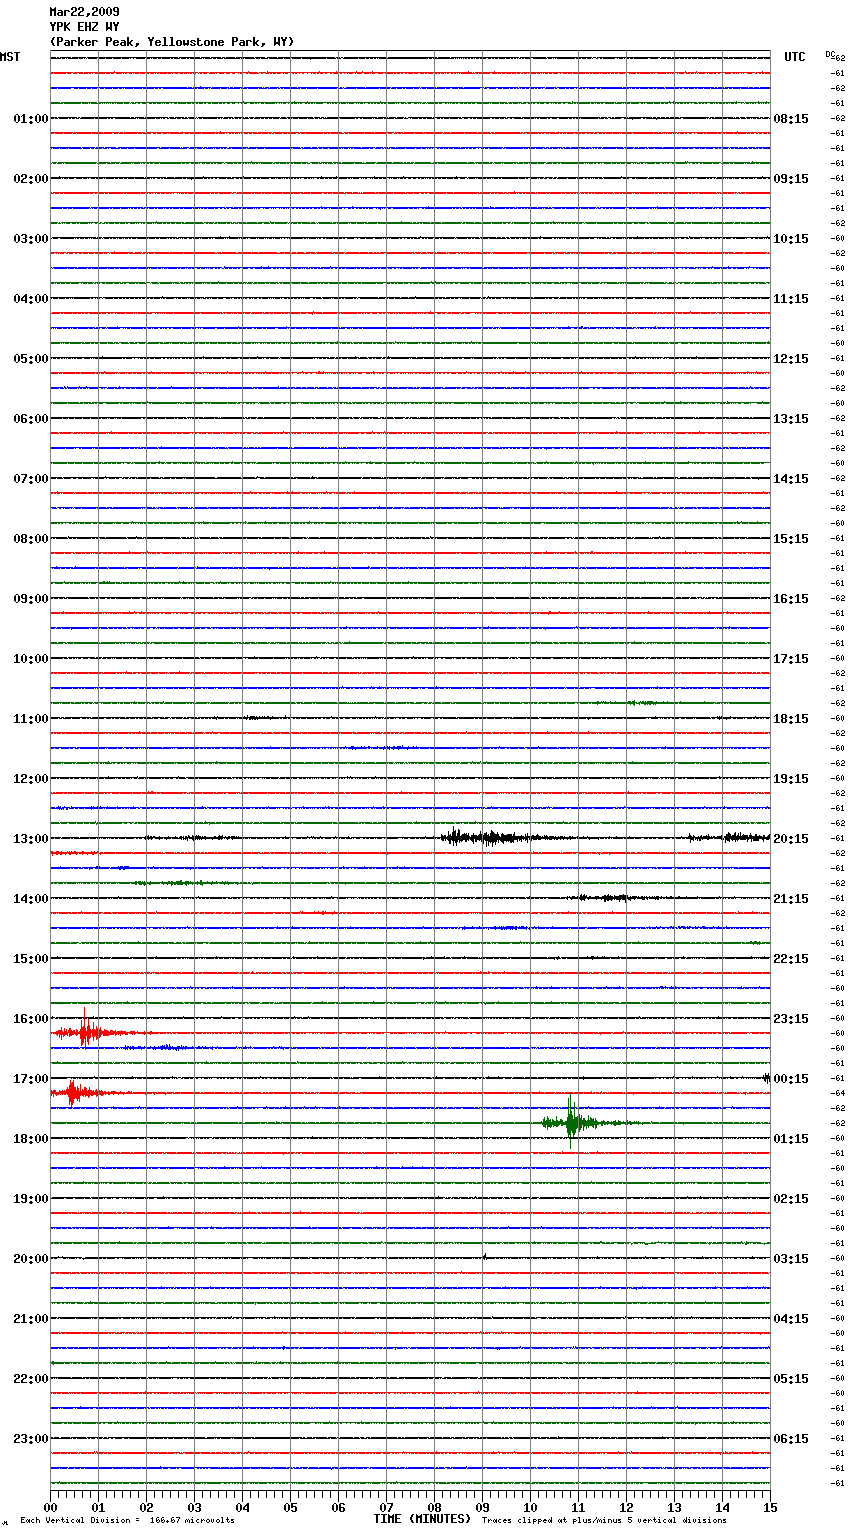Viewport: 850px width, 1534px height.
Task: Select the 18:00 MST row label
Action: point(30,1139)
